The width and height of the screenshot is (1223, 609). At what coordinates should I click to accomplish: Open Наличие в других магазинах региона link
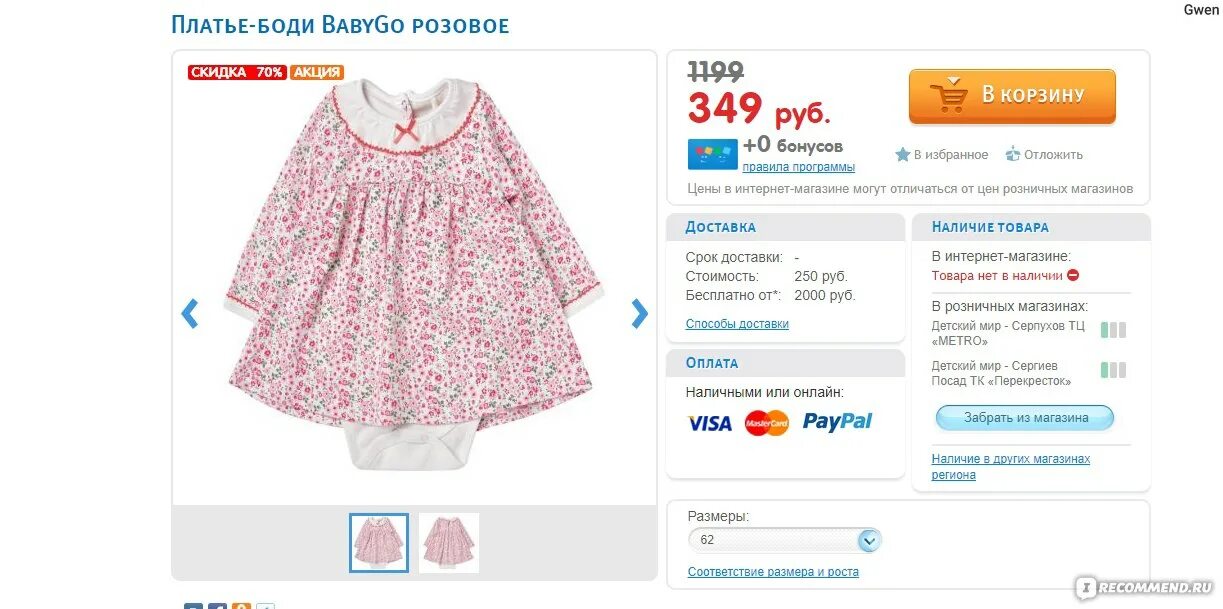pos(1011,467)
